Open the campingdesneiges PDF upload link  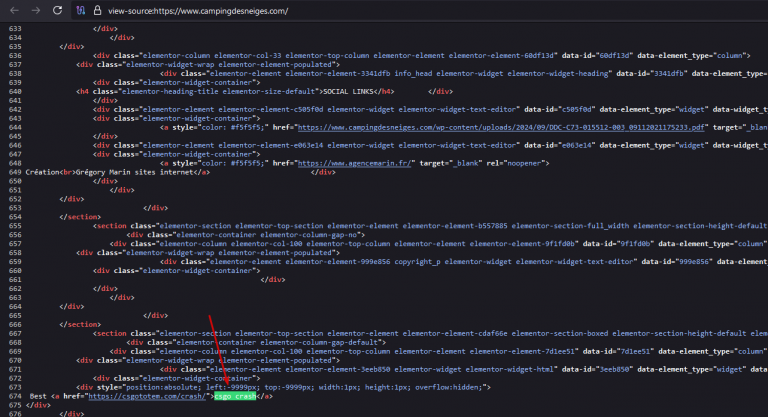click(501, 127)
